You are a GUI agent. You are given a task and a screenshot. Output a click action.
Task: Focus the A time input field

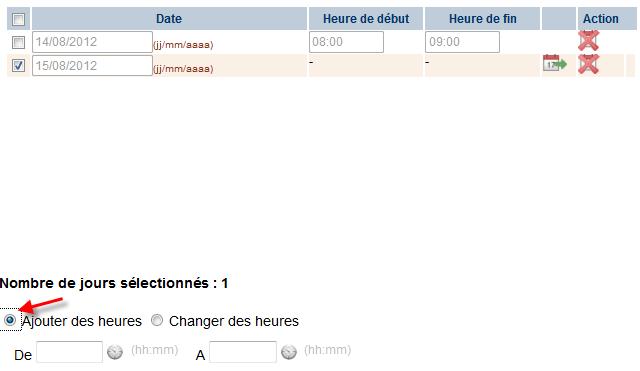[x=243, y=352]
